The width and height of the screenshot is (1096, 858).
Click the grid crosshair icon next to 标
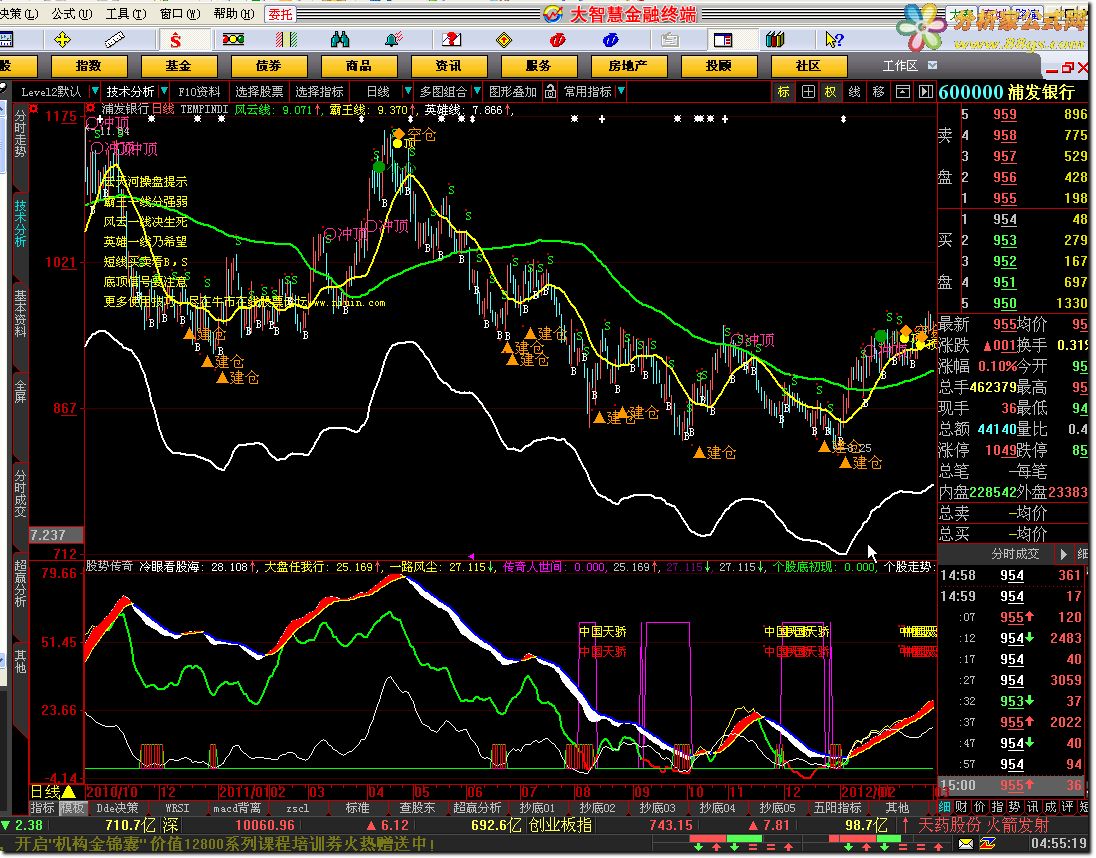click(x=808, y=92)
